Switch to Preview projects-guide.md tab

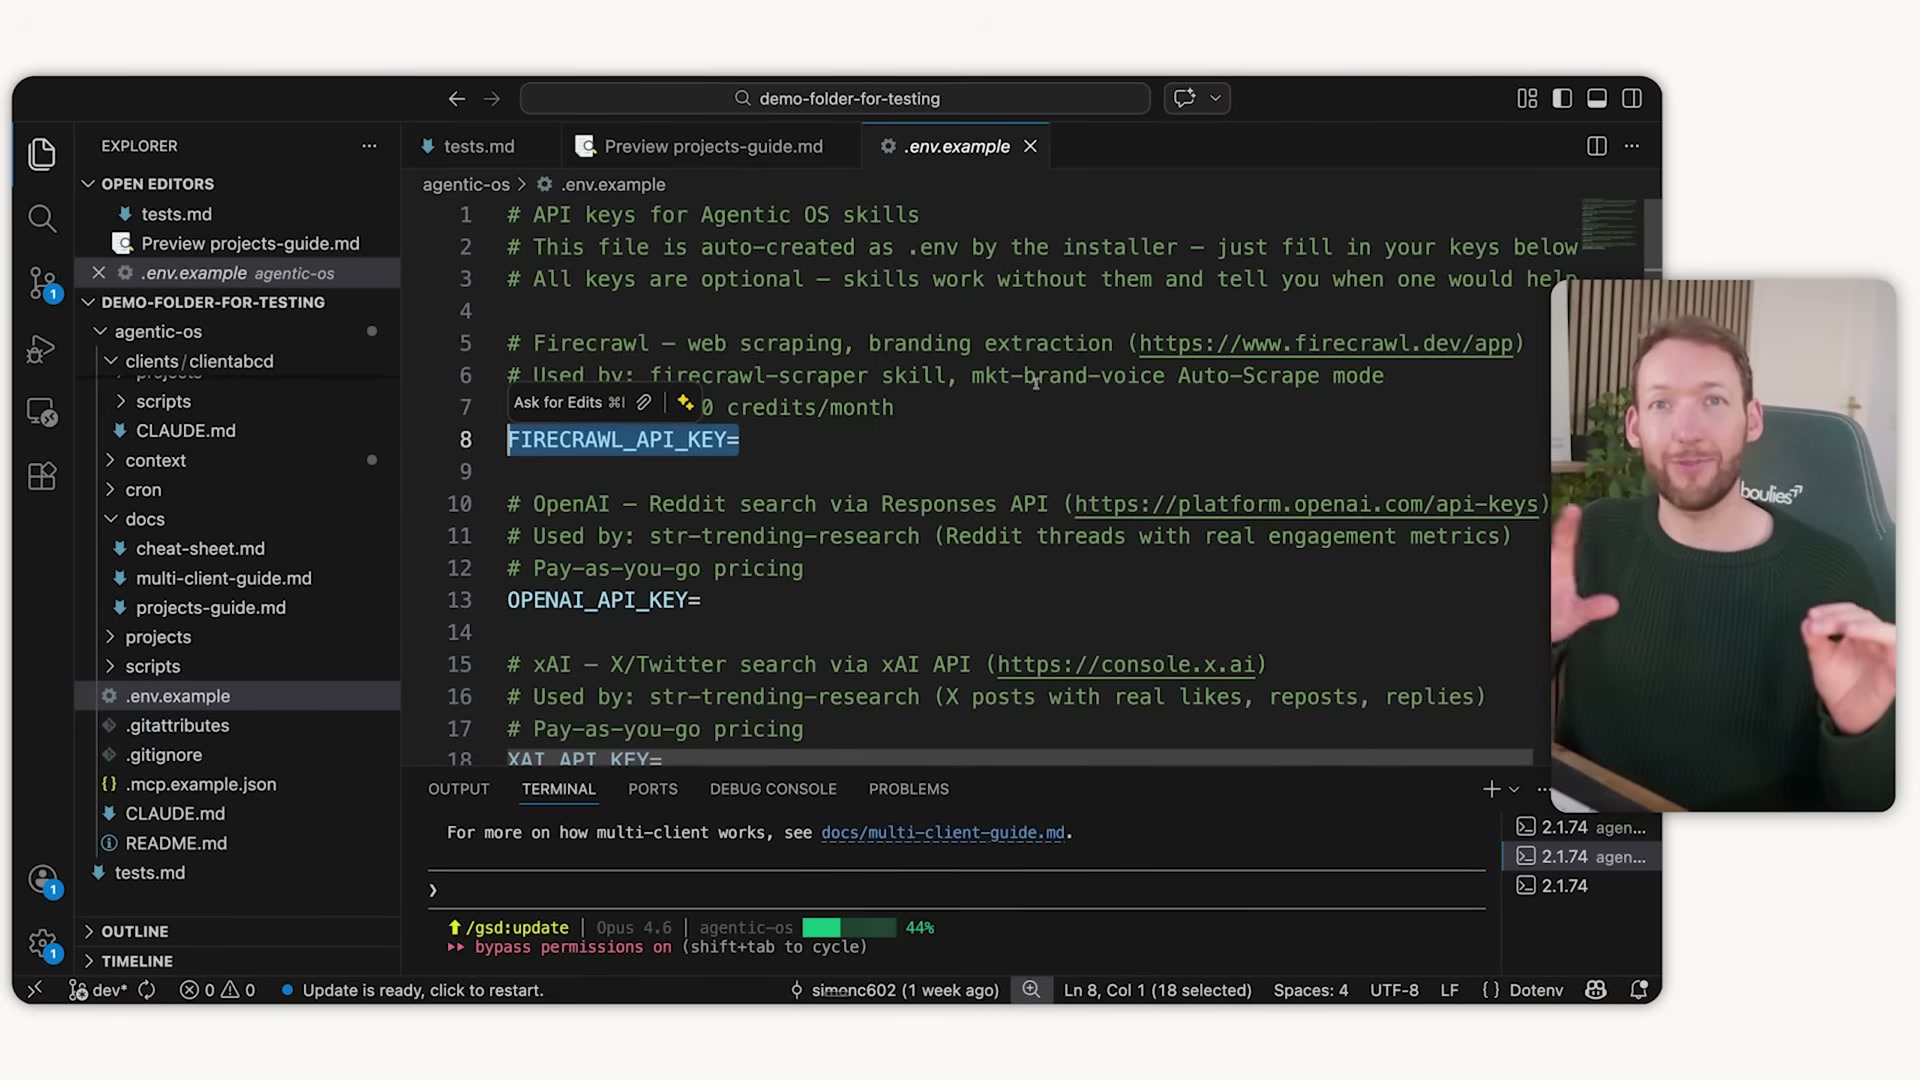coord(711,146)
